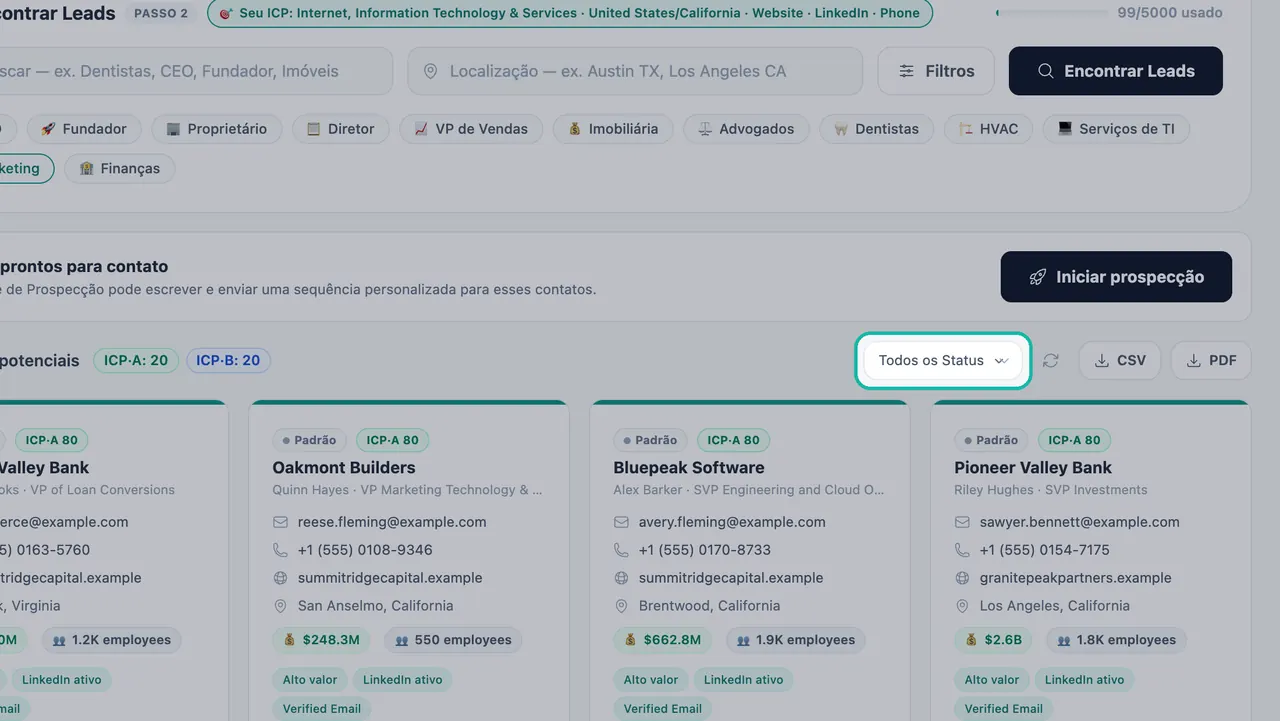This screenshot has width=1280, height=721.
Task: Click the Iniciar prospecção button
Action: pyautogui.click(x=1116, y=277)
